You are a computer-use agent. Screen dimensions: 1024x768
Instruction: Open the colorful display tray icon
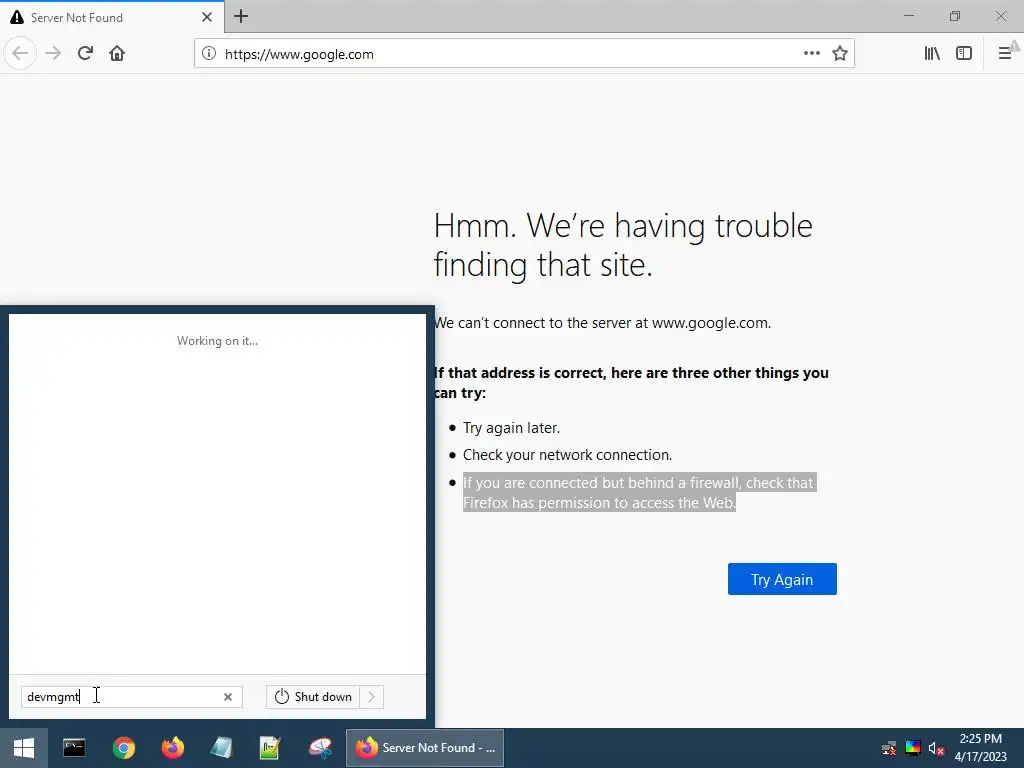913,748
